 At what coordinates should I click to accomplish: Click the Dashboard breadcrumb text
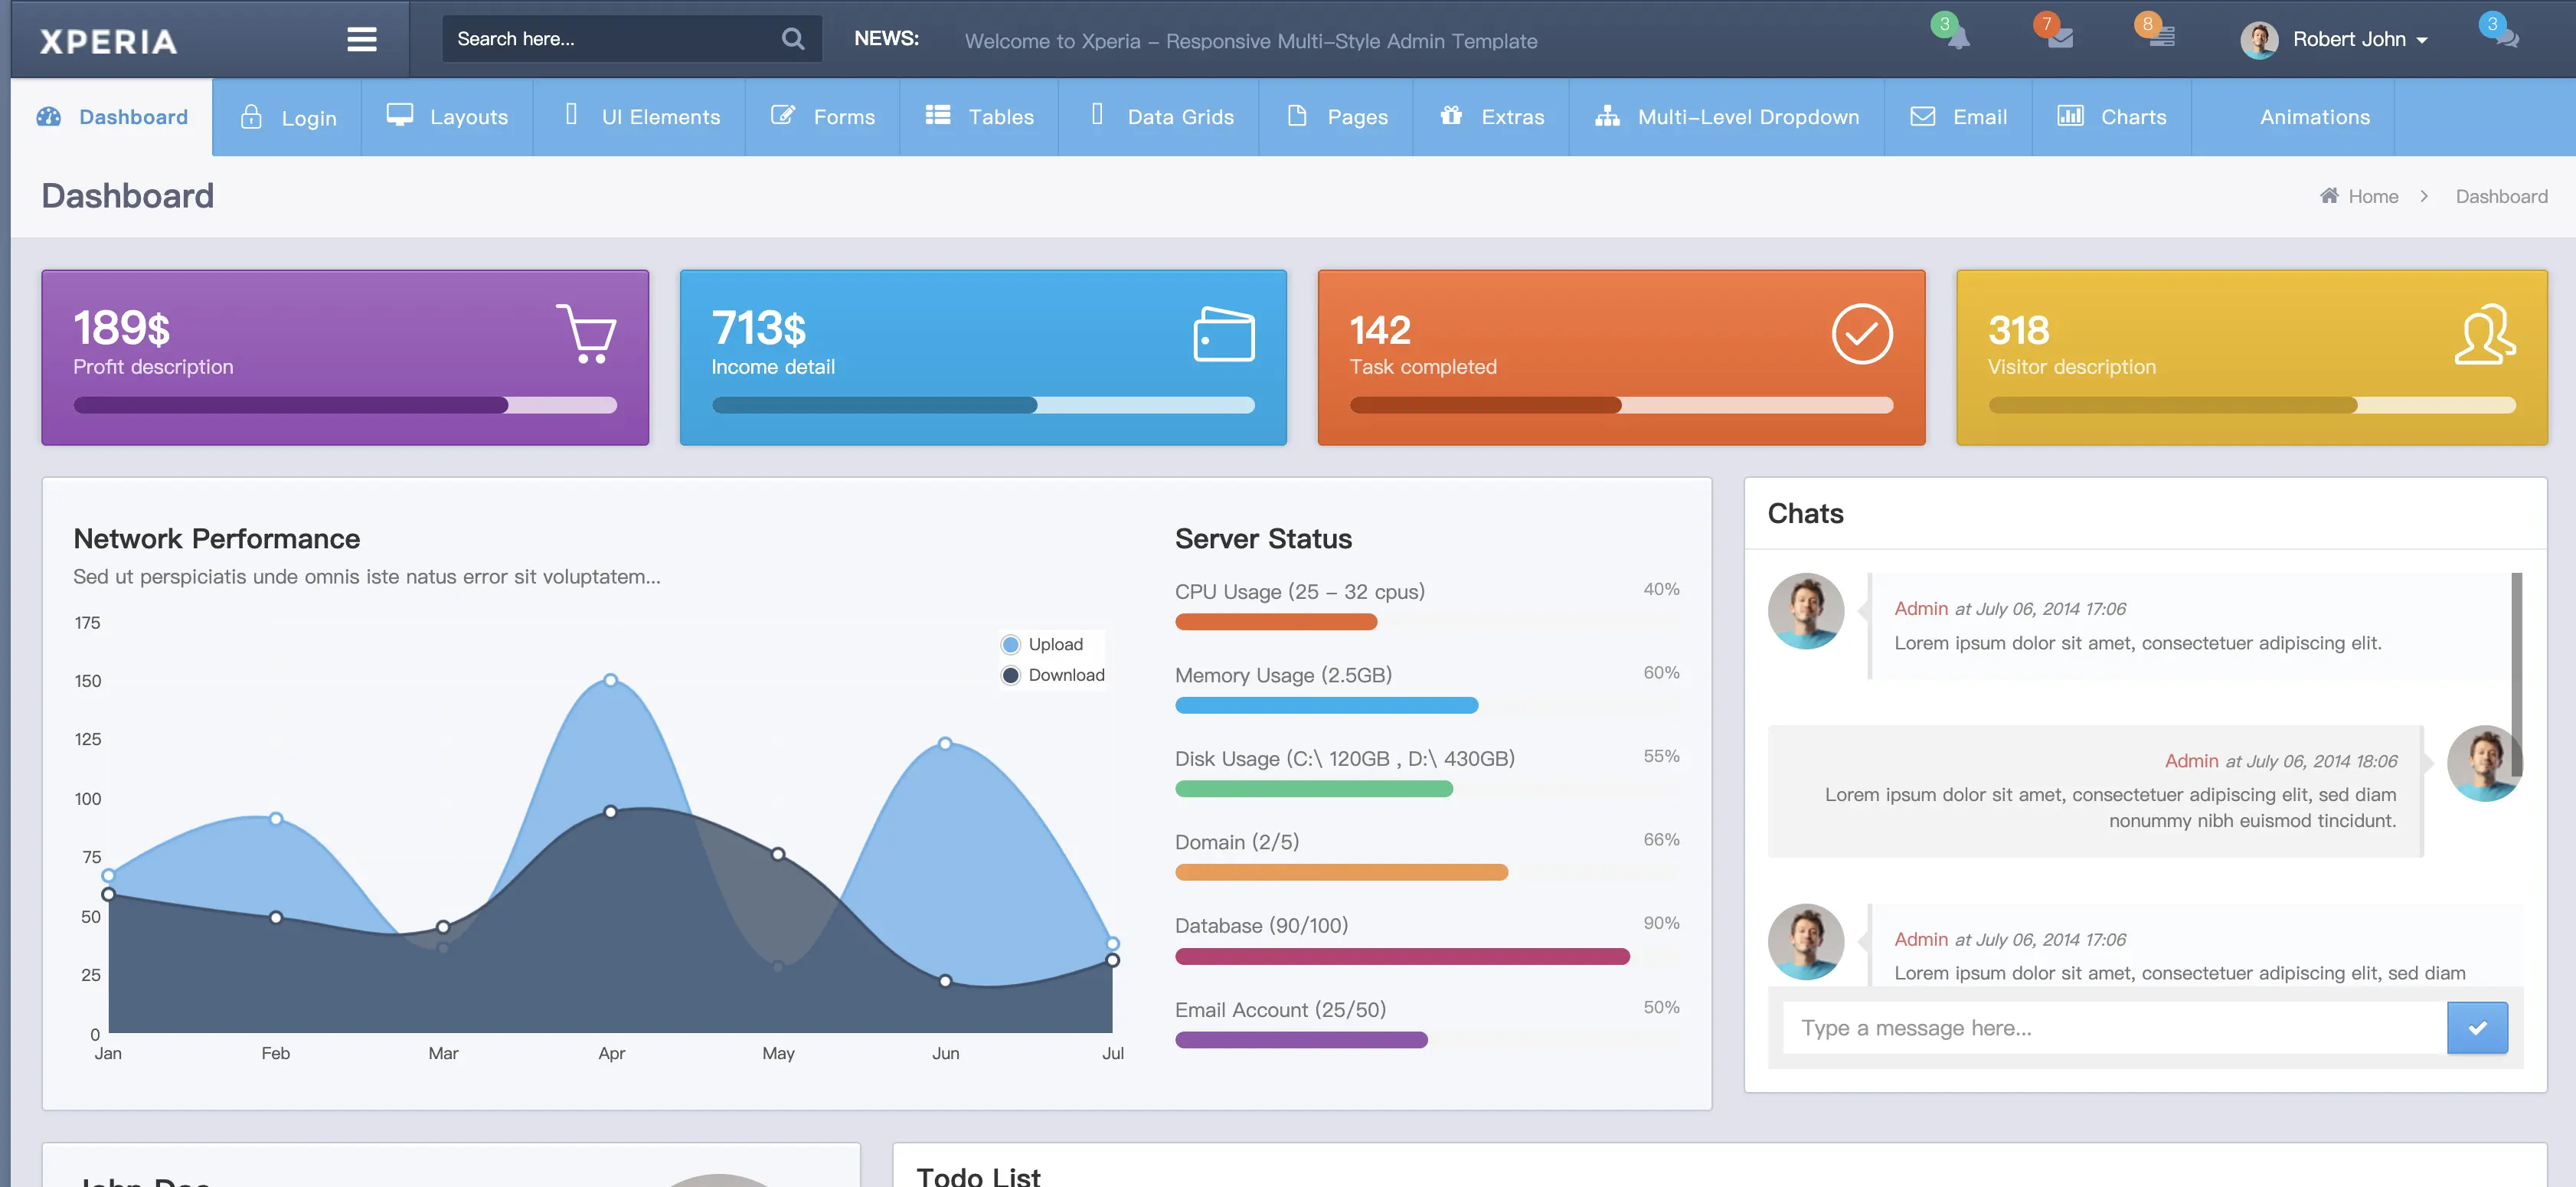[x=2501, y=196]
